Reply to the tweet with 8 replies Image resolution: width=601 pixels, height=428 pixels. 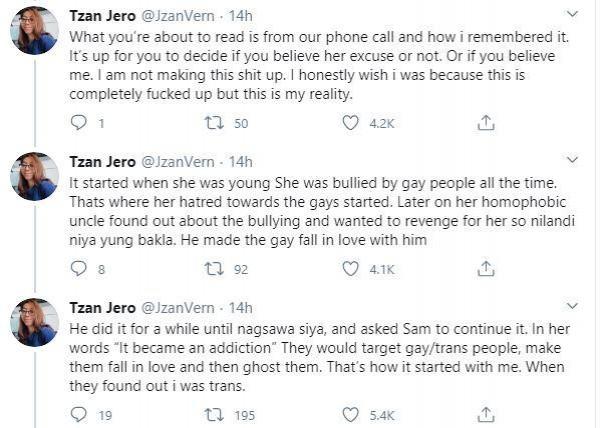81,268
